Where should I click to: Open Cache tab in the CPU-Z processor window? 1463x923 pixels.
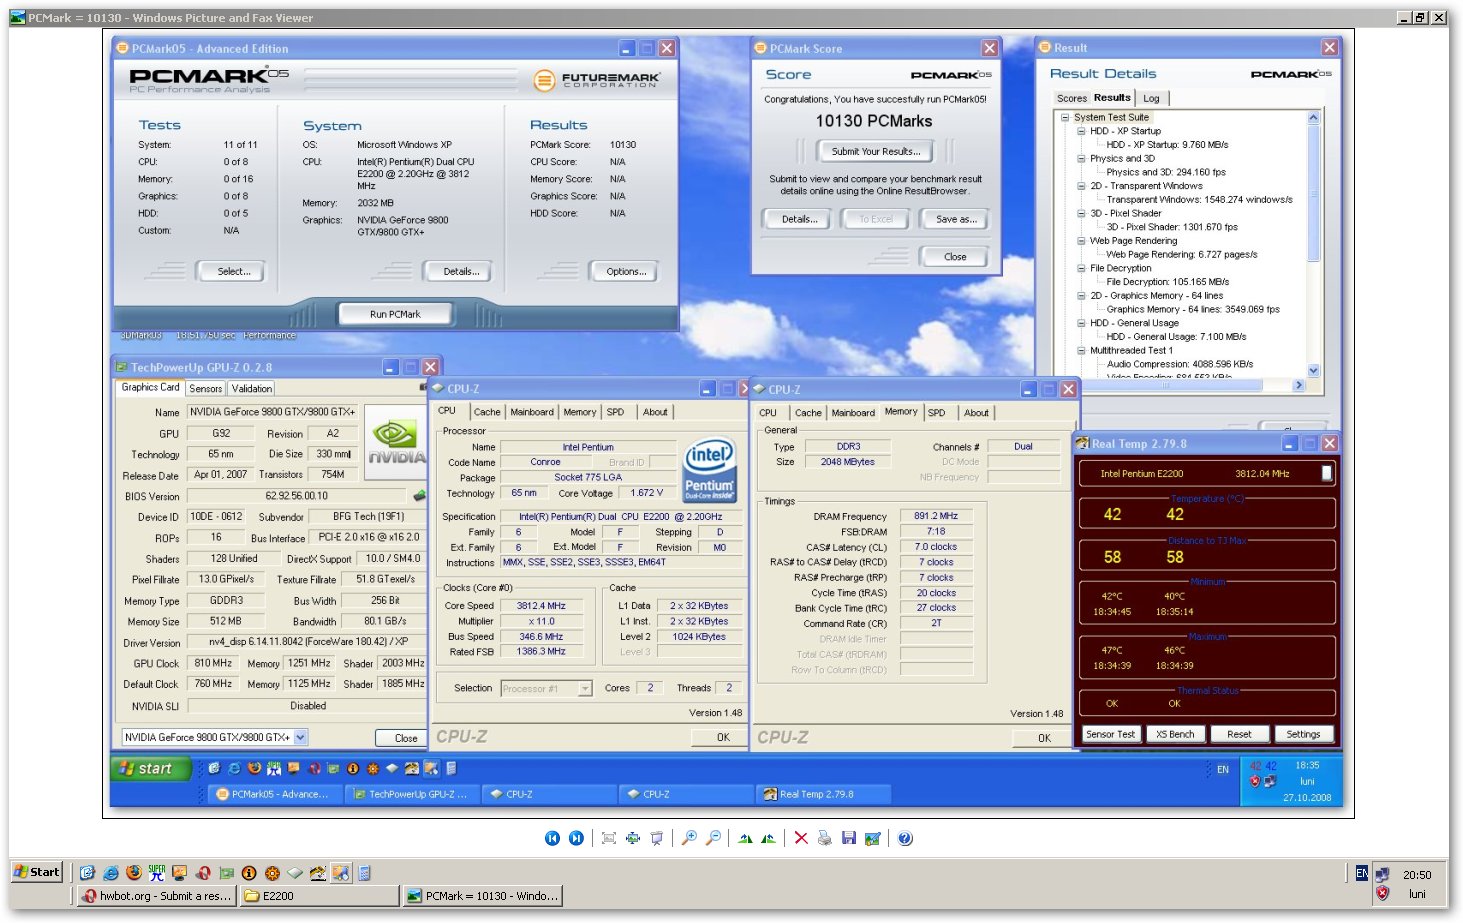(x=487, y=412)
